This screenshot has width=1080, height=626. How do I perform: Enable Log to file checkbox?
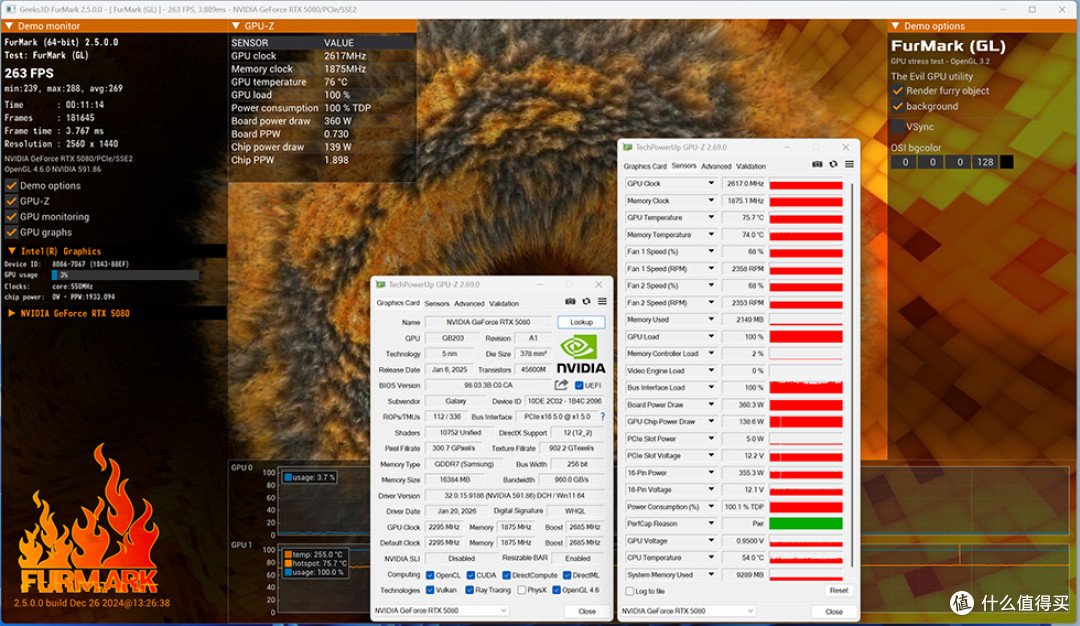click(x=630, y=591)
